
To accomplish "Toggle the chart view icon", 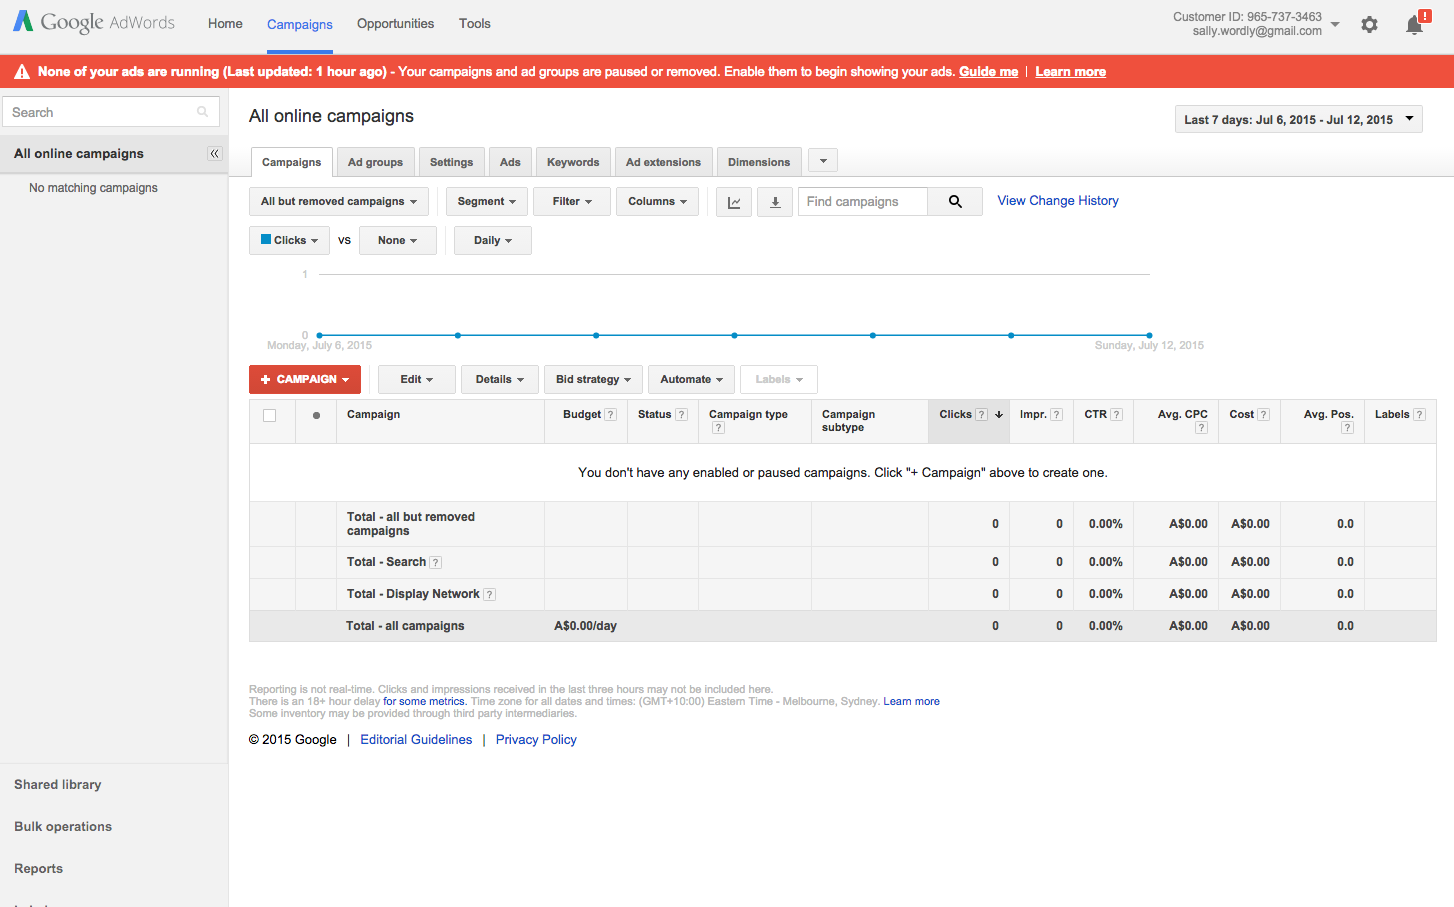I will pos(734,202).
